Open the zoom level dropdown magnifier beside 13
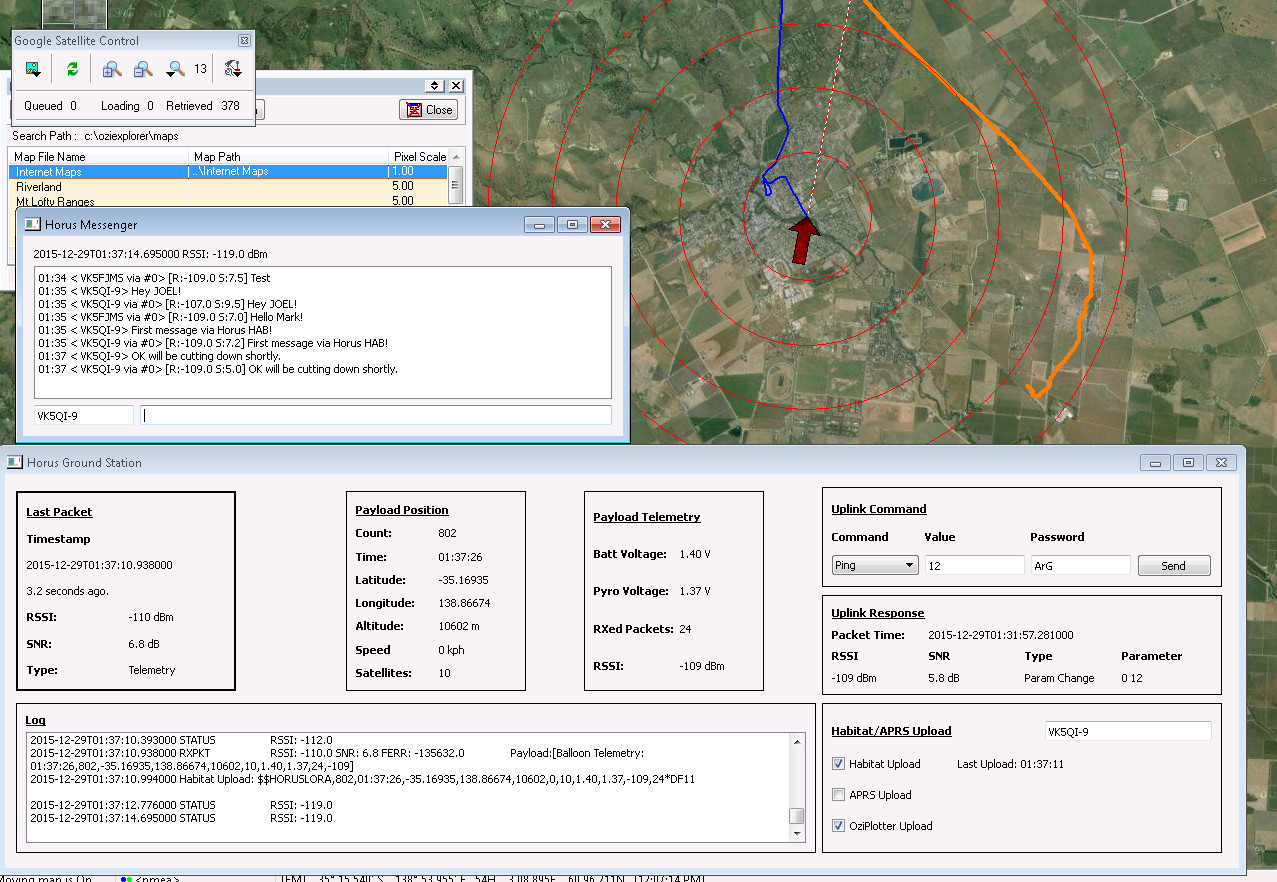 pos(175,69)
